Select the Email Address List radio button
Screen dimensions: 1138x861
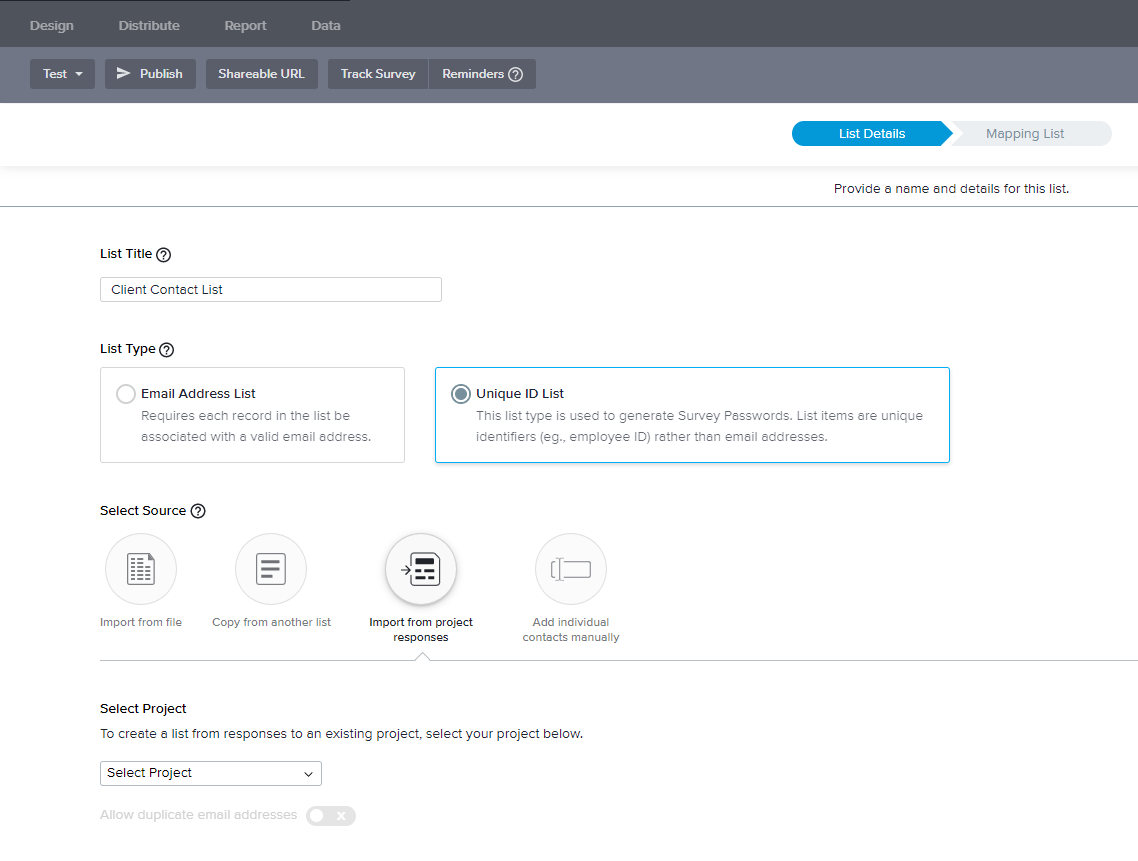click(126, 394)
